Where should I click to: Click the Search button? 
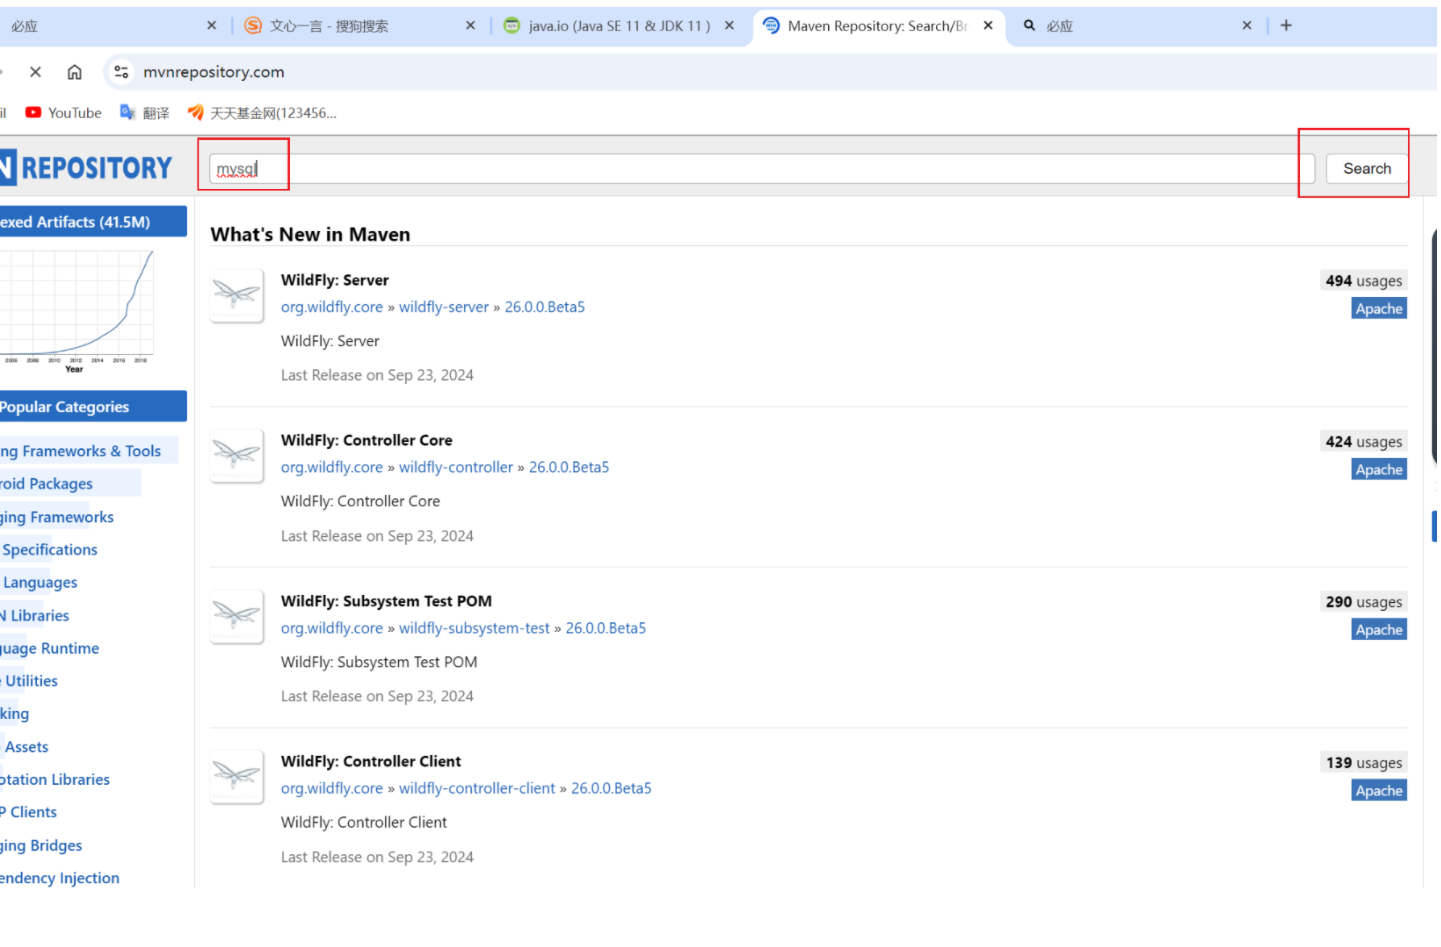[x=1366, y=169]
